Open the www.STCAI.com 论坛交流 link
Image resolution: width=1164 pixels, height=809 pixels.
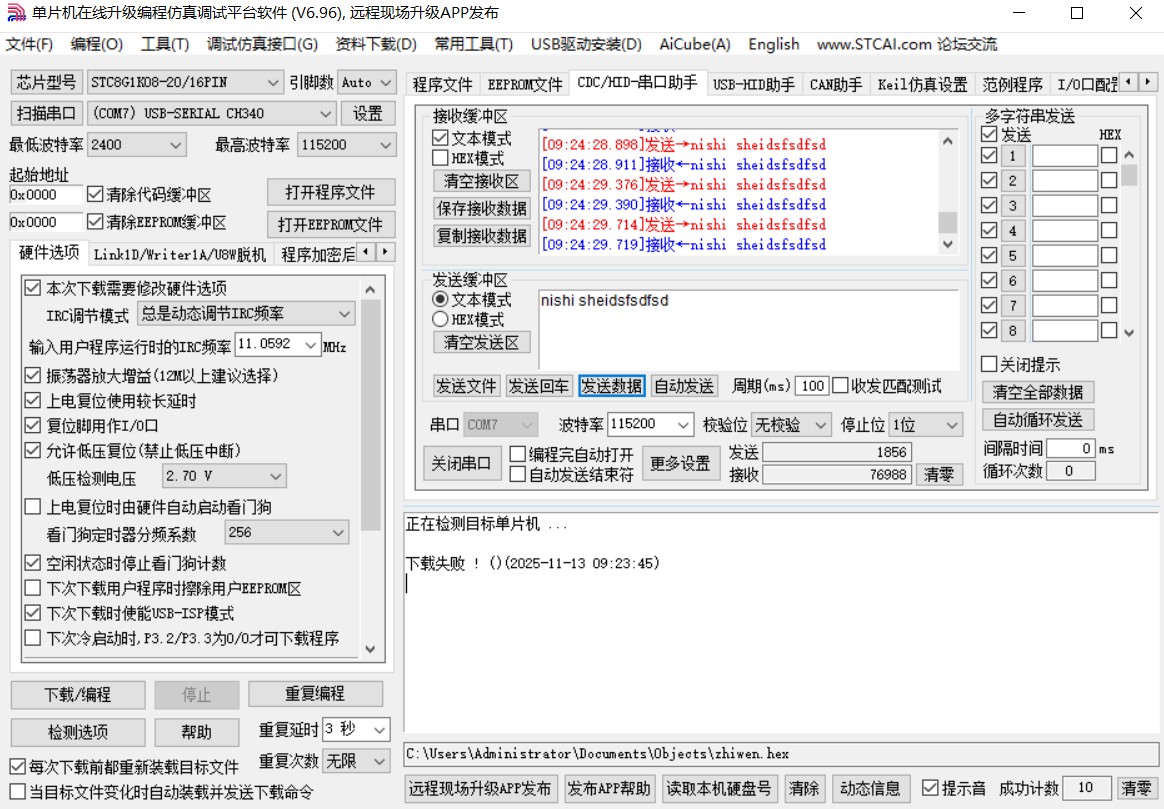[905, 44]
